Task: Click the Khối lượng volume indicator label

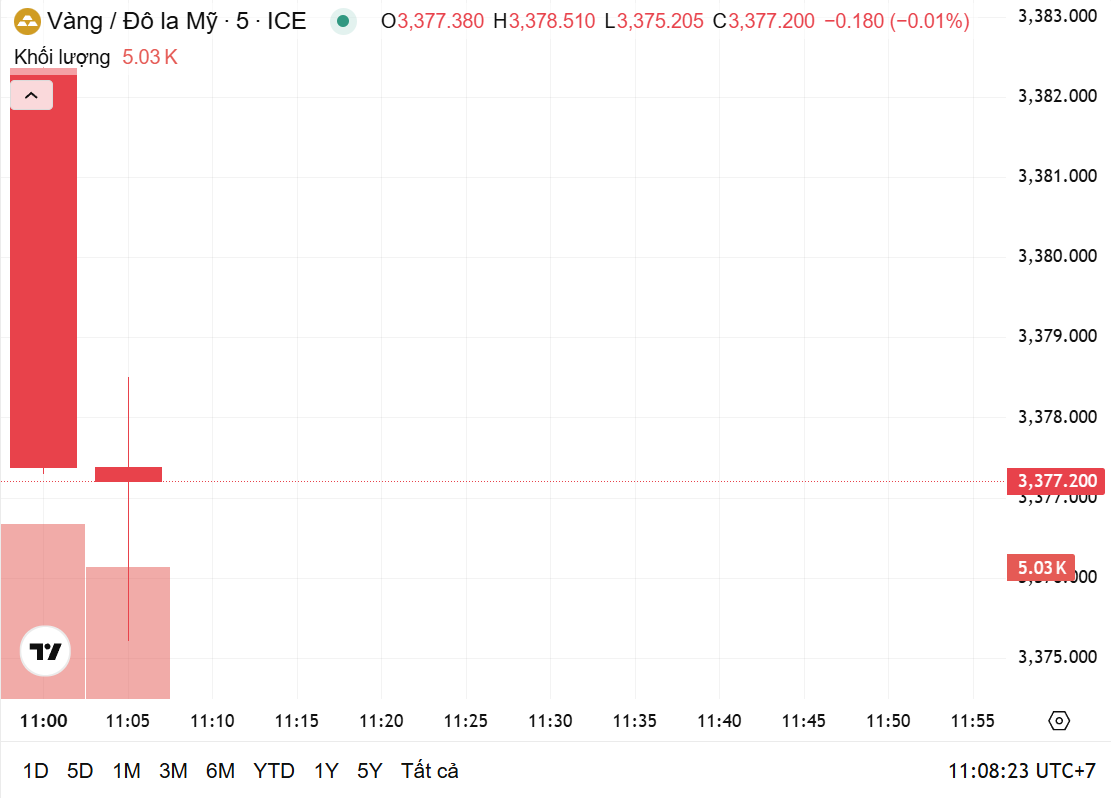Action: (x=62, y=57)
